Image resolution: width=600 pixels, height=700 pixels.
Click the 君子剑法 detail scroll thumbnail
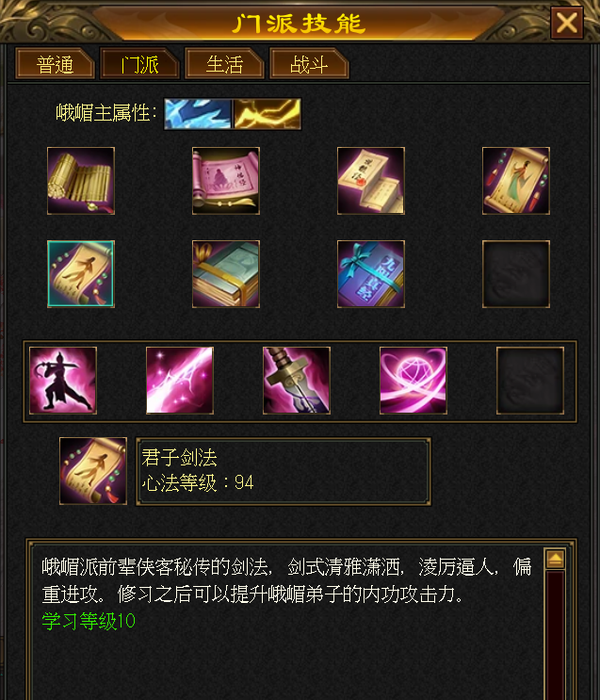tap(93, 471)
